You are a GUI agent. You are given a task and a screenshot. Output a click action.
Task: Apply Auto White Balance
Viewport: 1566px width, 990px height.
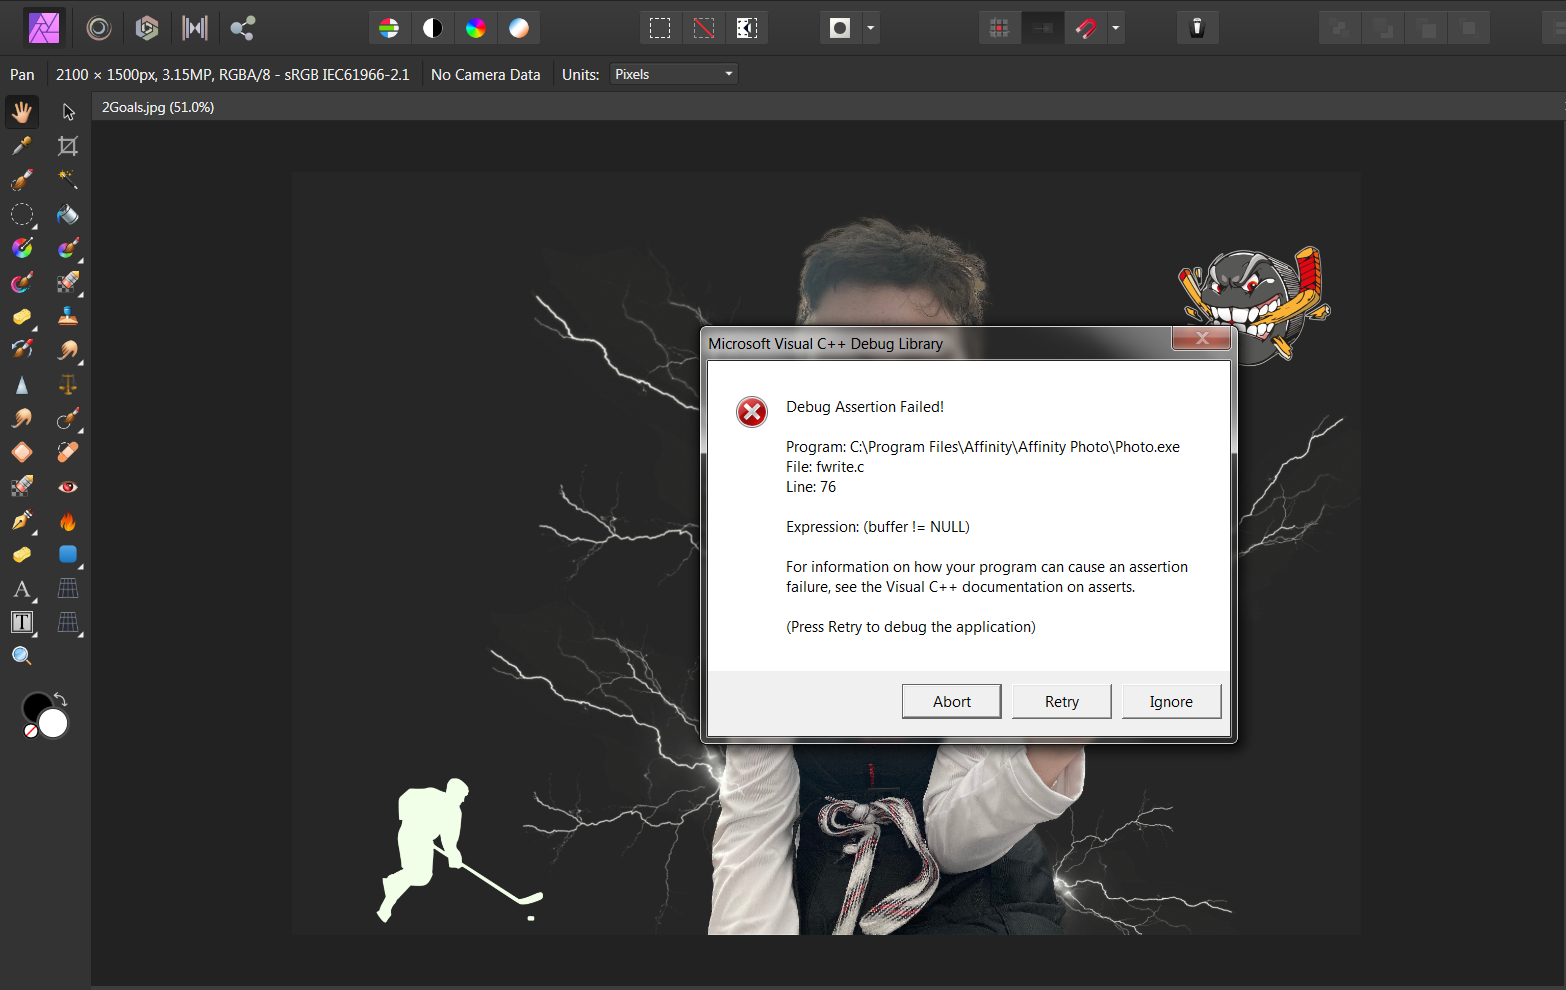tap(519, 28)
